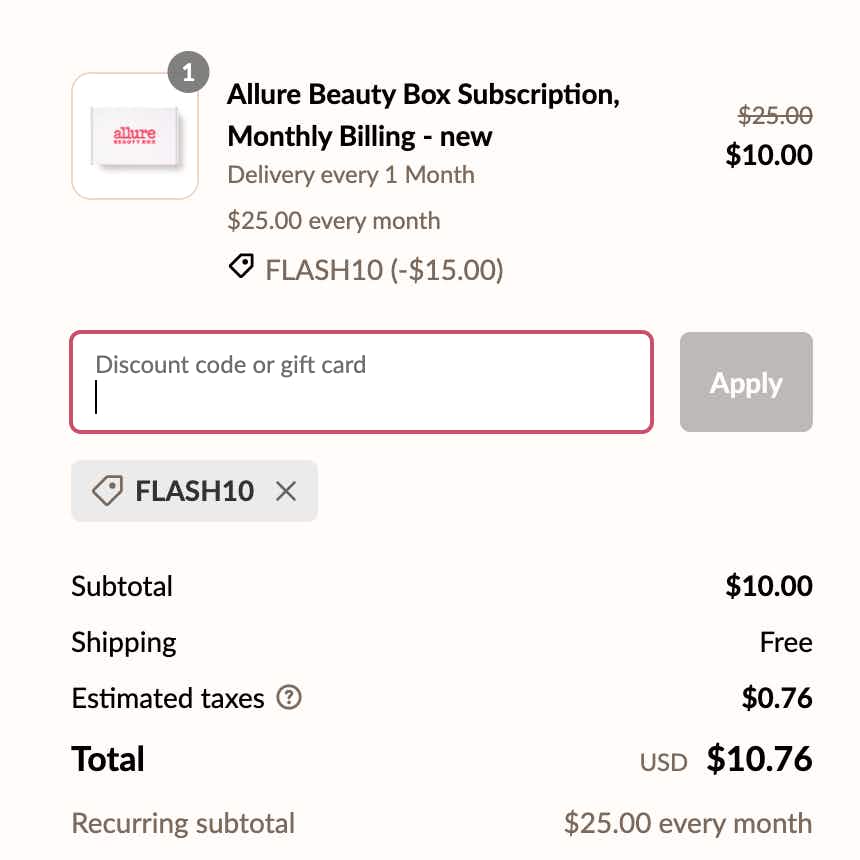
Task: Click the tag icon in FLASH10 chip
Action: 107,491
